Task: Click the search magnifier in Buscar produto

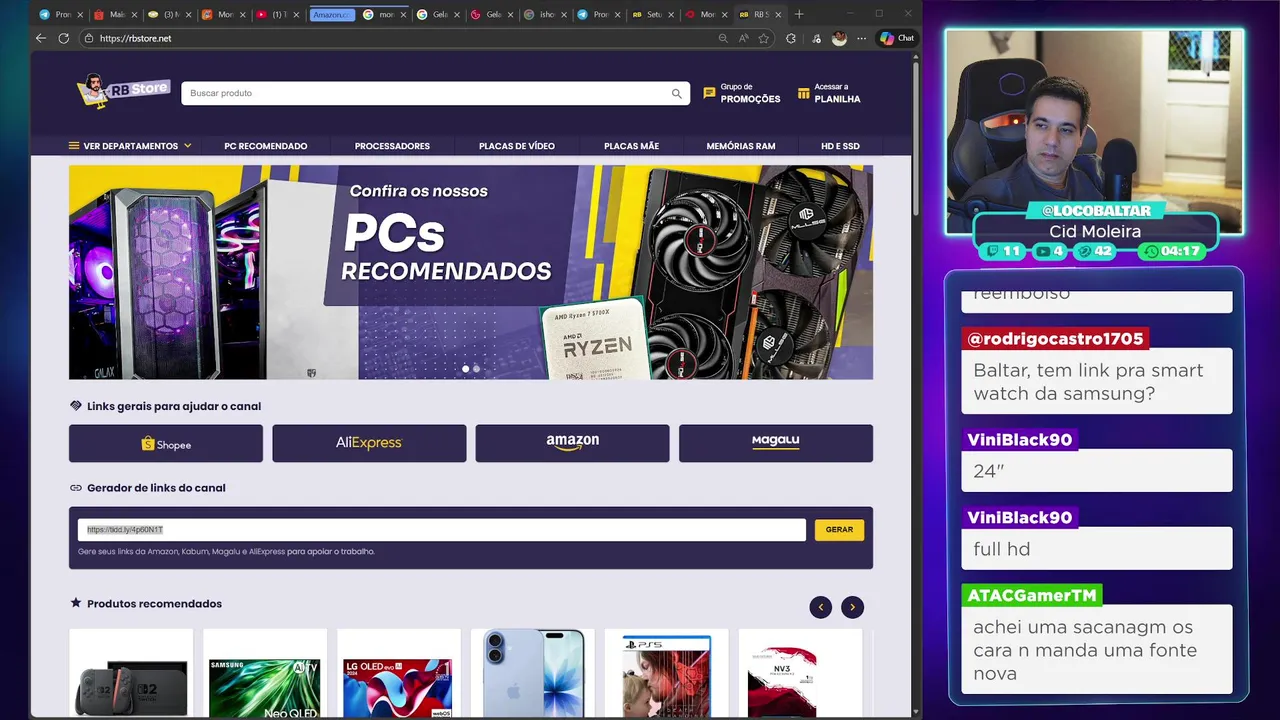Action: pyautogui.click(x=677, y=93)
